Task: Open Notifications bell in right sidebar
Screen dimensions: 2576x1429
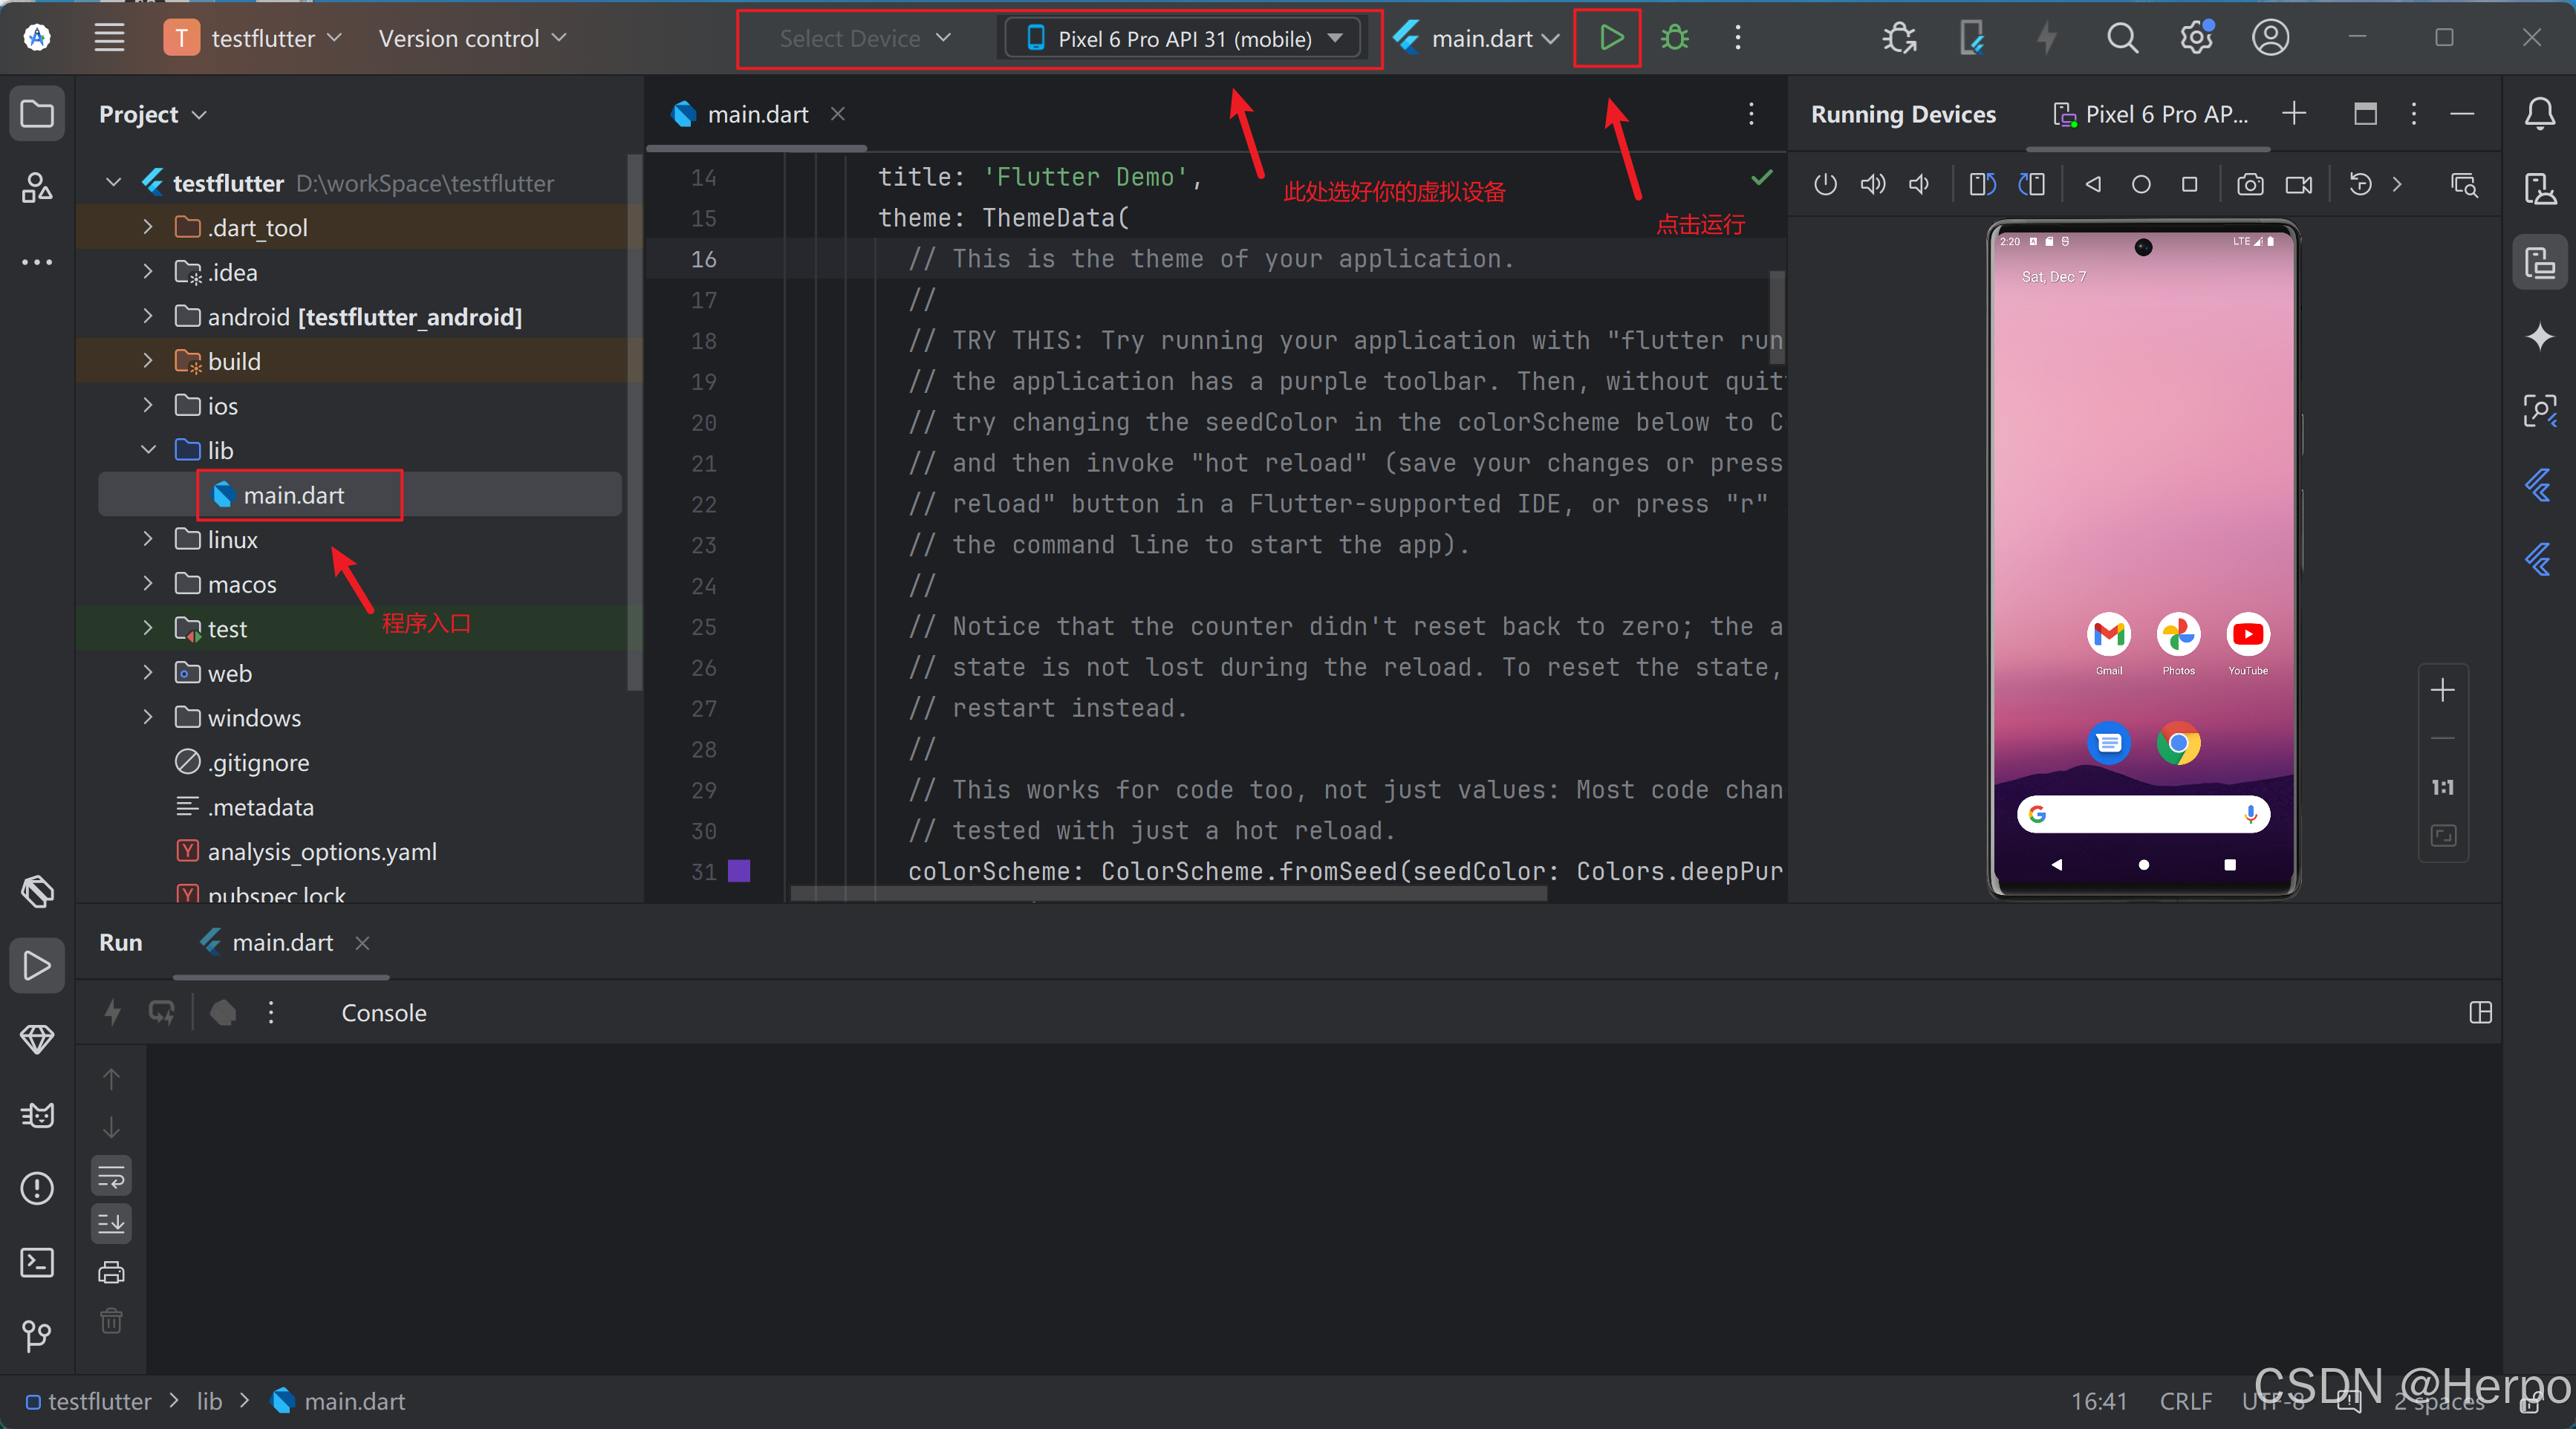Action: pyautogui.click(x=2539, y=114)
